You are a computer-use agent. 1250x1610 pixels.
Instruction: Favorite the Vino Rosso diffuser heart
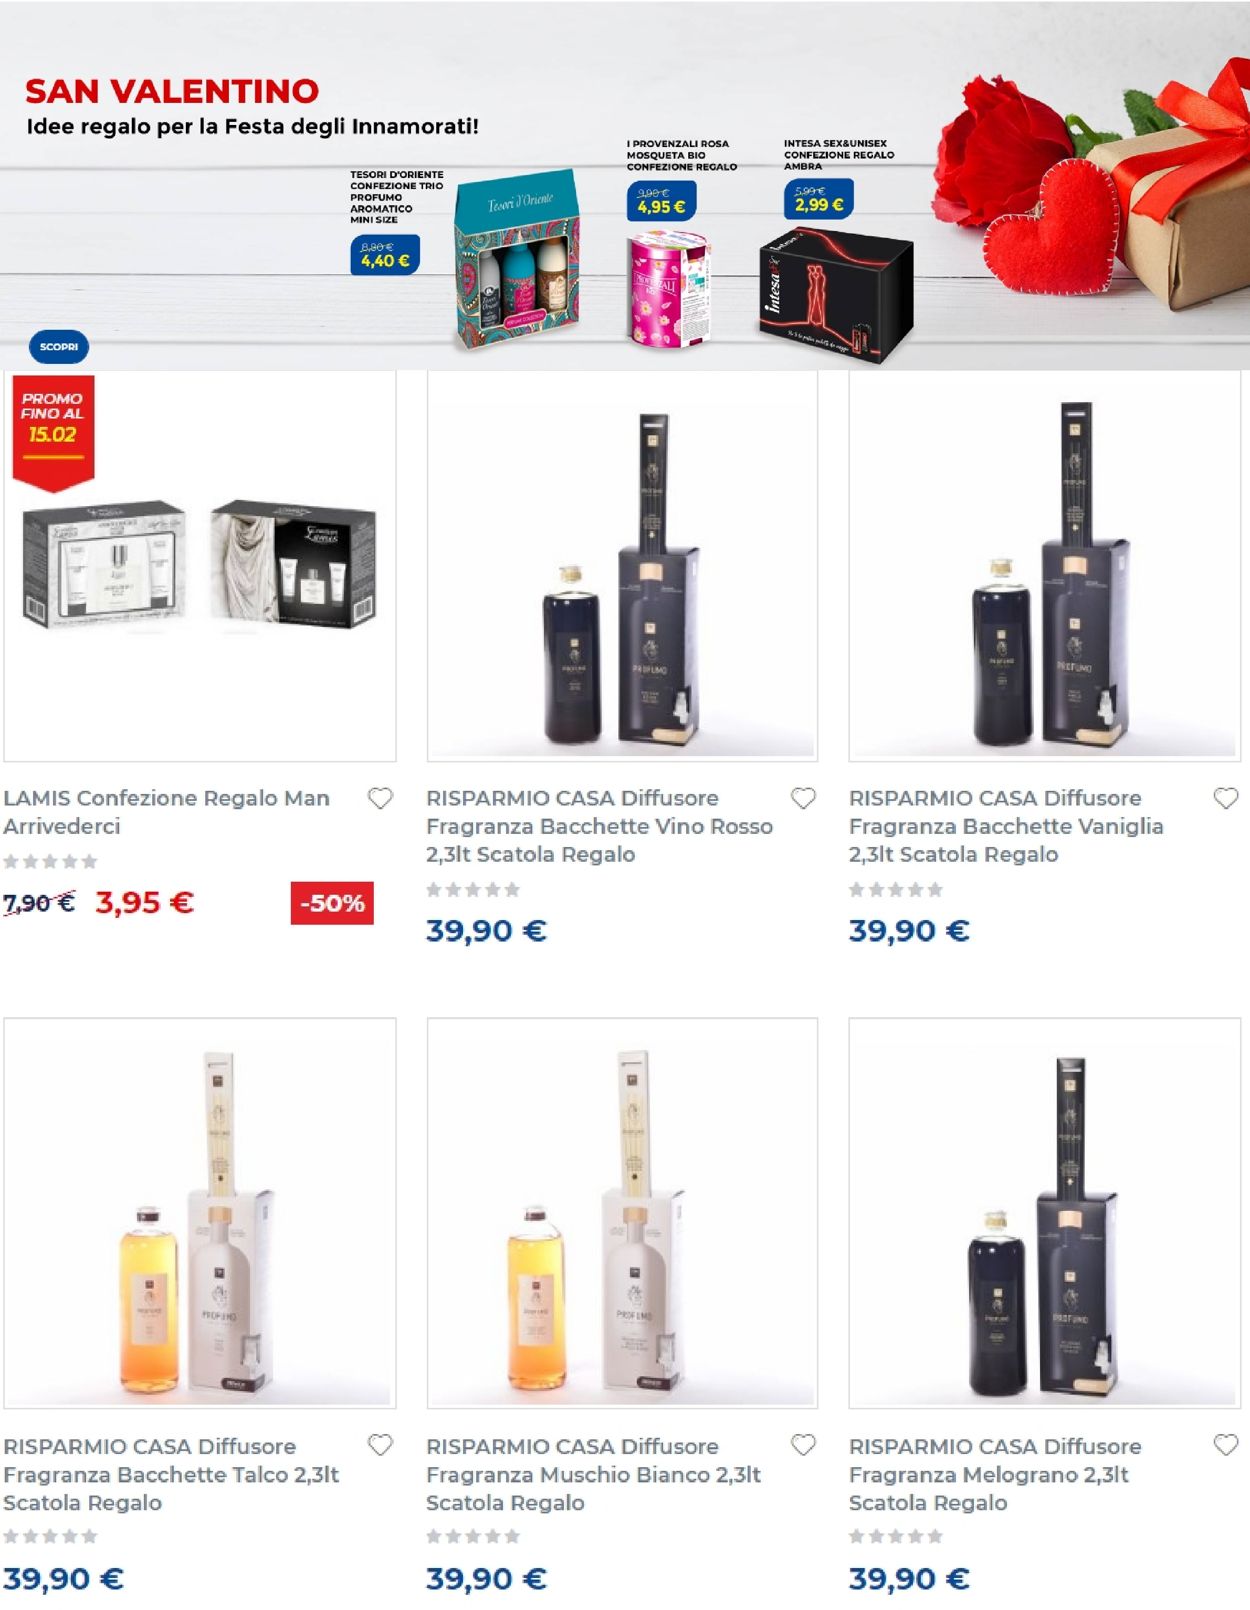pyautogui.click(x=803, y=799)
